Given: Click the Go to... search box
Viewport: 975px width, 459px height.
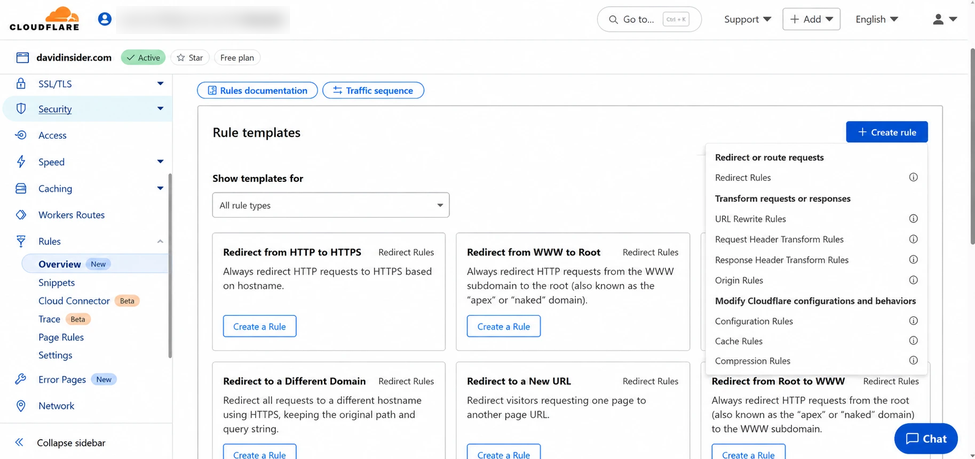Looking at the screenshot, I should click(x=649, y=19).
